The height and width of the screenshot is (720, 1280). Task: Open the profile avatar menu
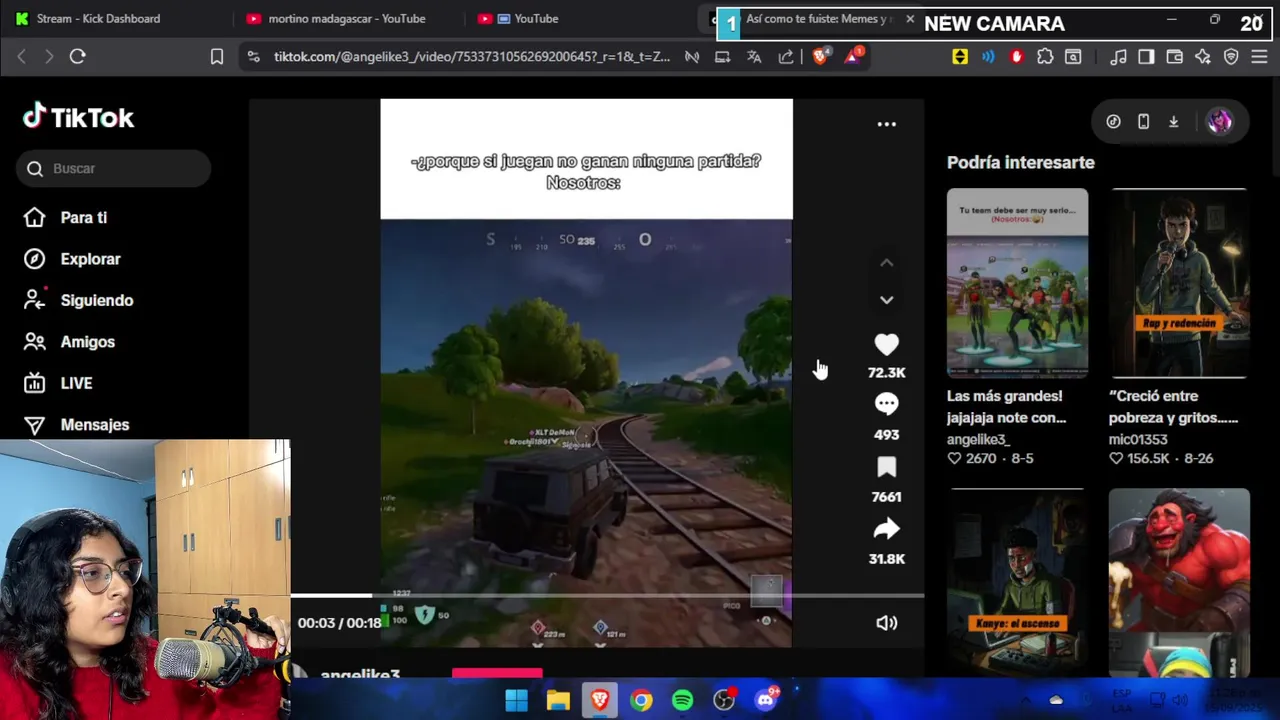click(x=1219, y=121)
